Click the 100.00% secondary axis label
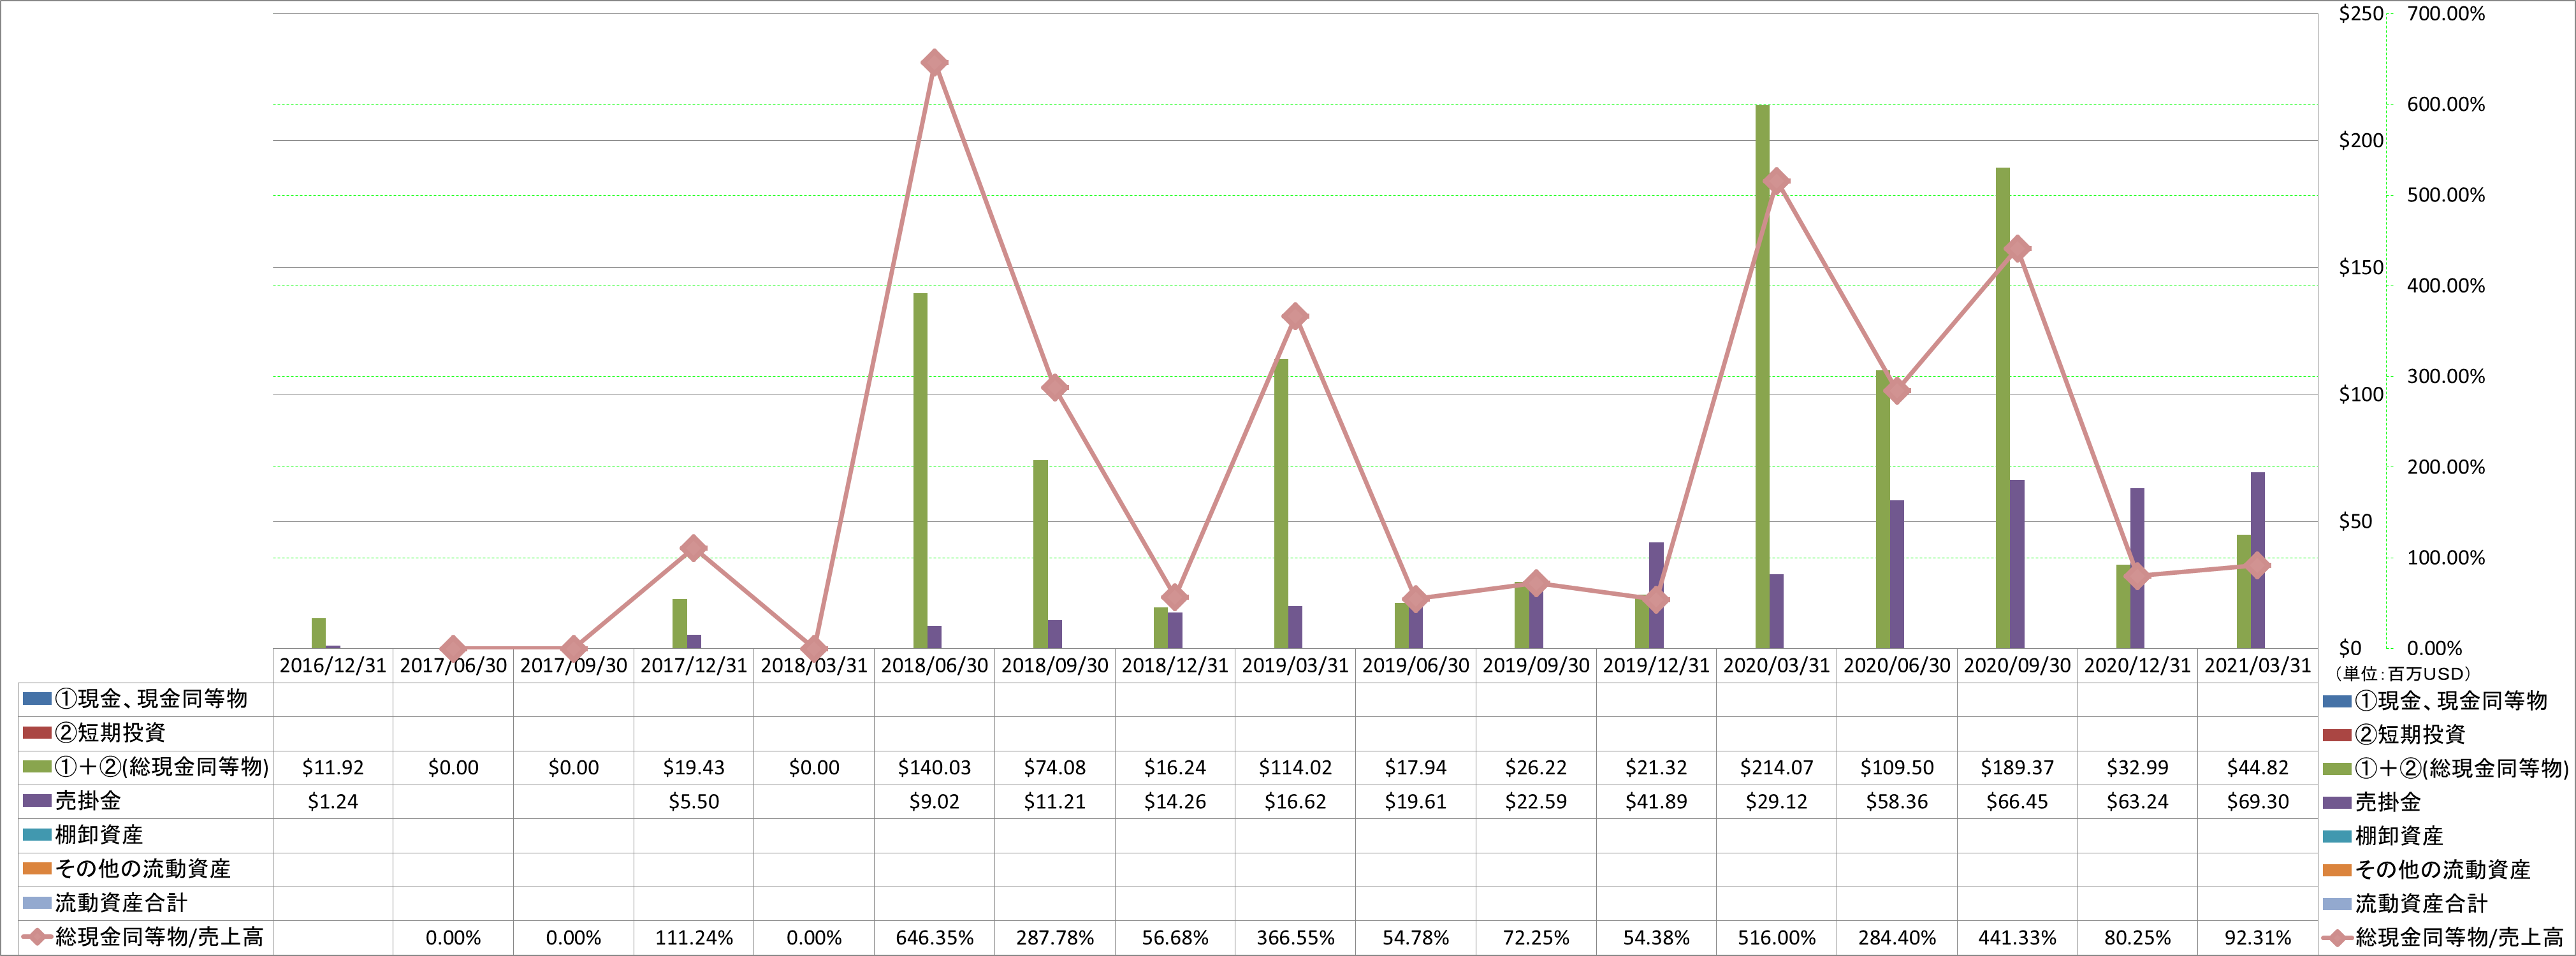Screen dimensions: 2576x956 coord(2446,558)
